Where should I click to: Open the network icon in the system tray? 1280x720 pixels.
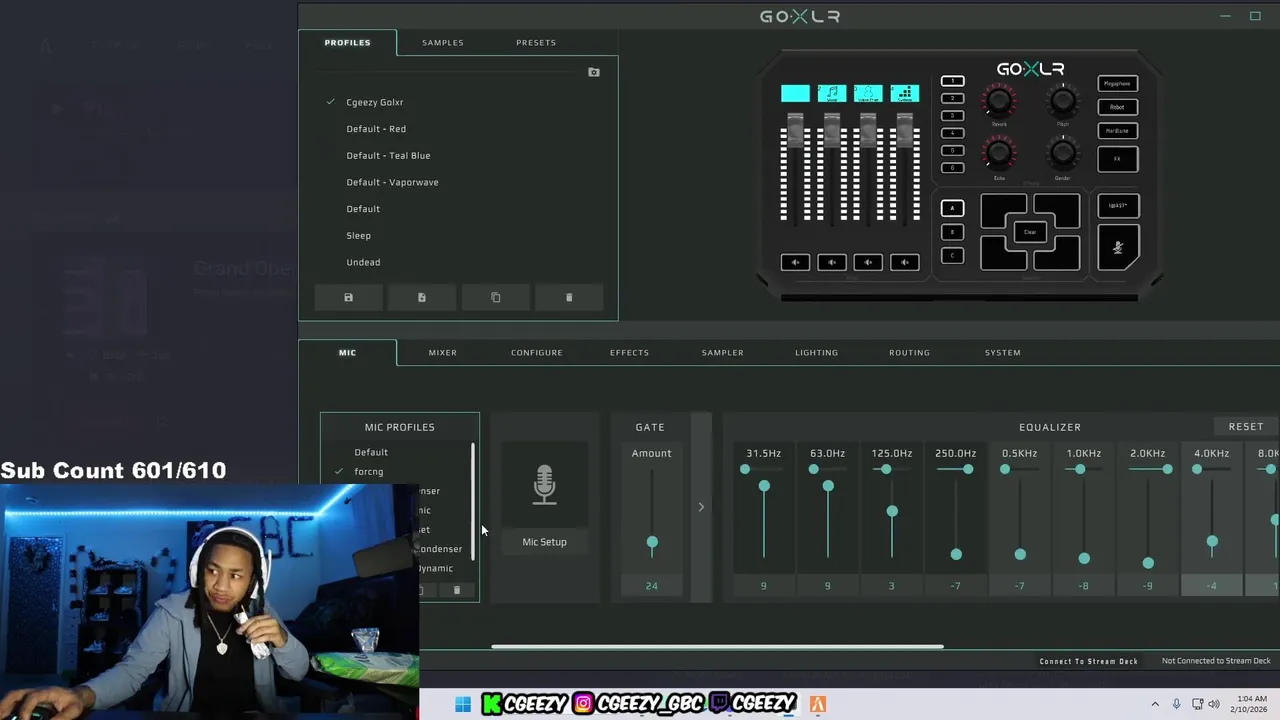click(x=1196, y=704)
